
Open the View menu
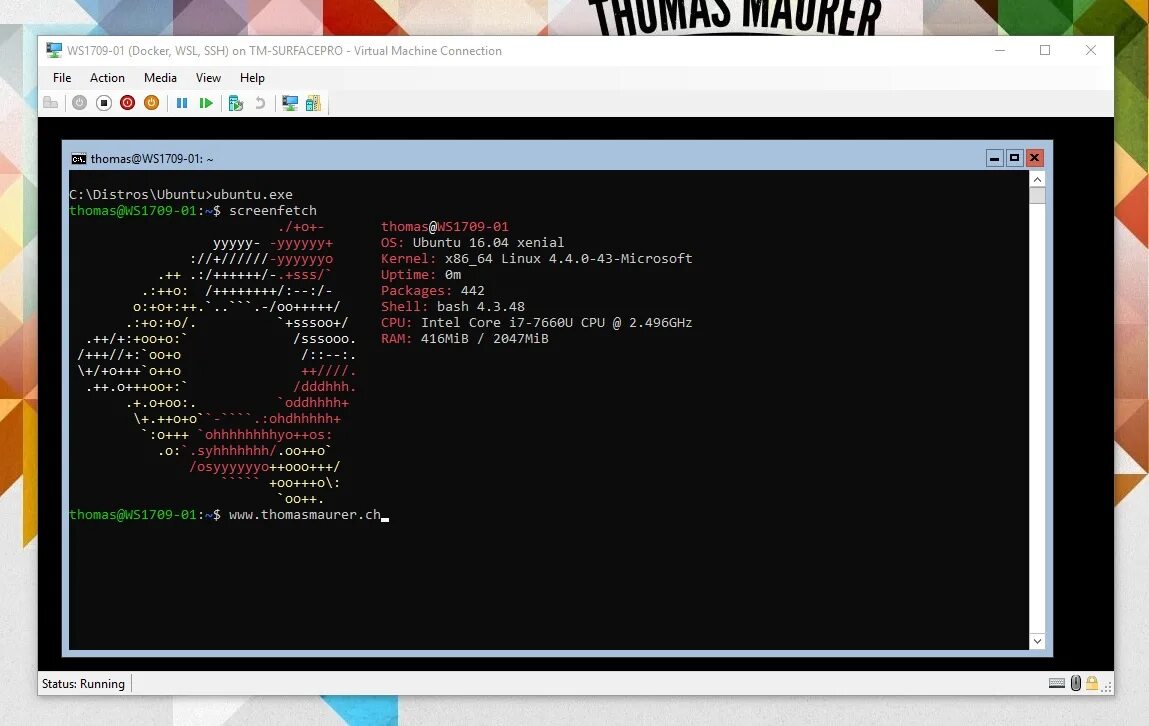[208, 78]
